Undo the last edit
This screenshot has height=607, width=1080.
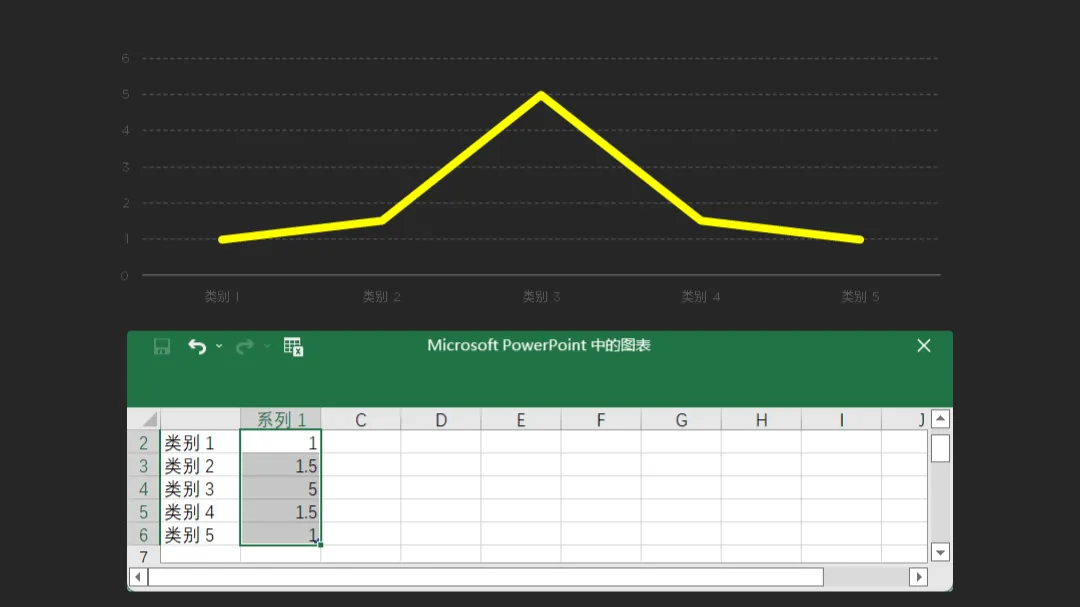[197, 346]
